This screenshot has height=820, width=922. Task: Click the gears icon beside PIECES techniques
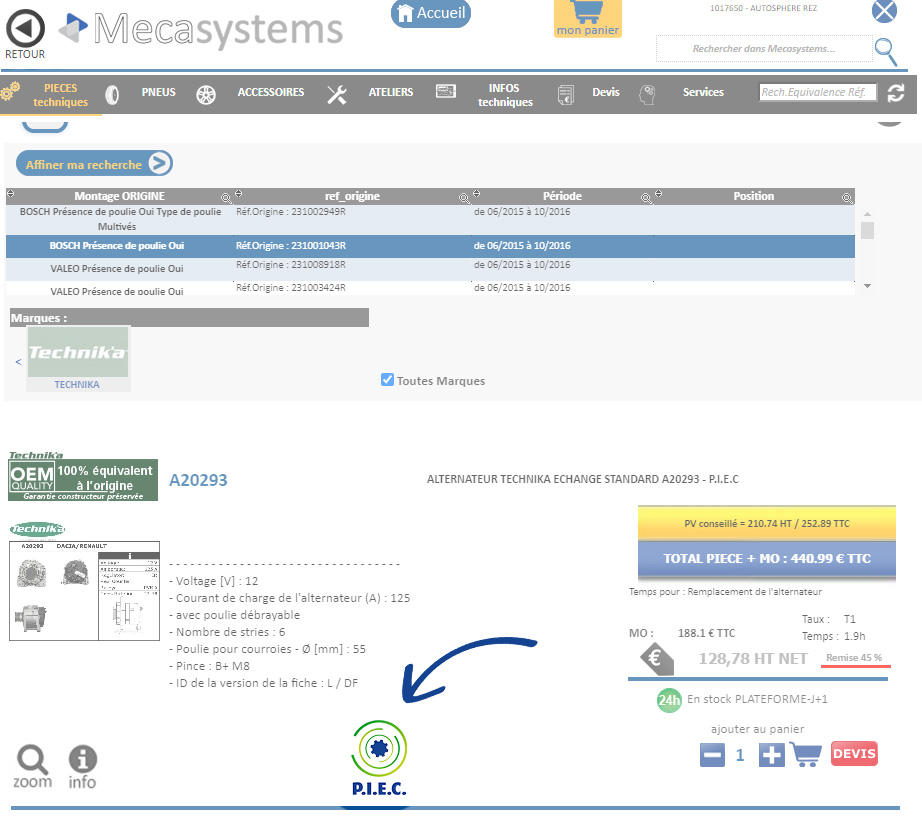pyautogui.click(x=10, y=91)
